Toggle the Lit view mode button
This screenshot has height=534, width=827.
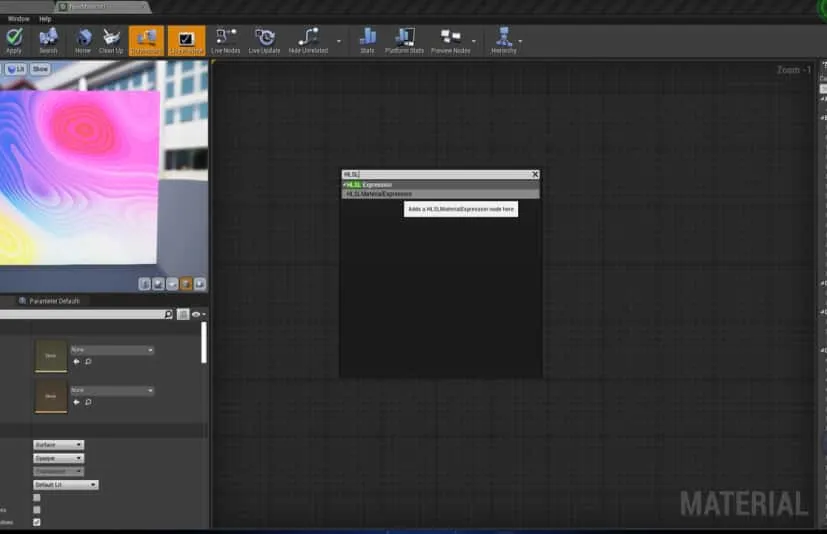[x=16, y=69]
